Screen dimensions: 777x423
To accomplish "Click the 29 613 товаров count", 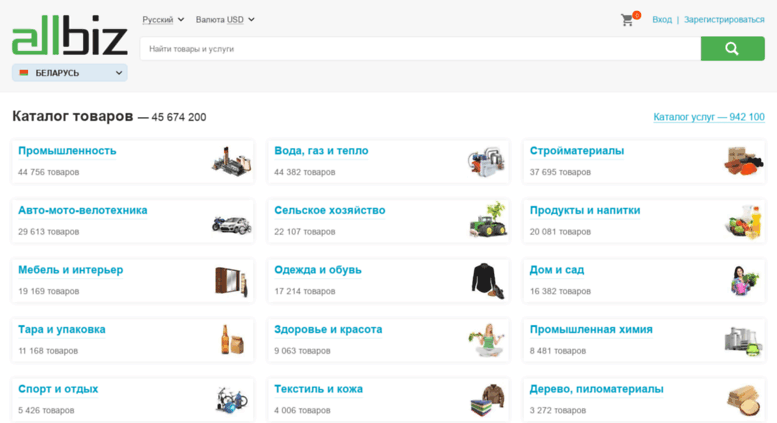I will [49, 232].
